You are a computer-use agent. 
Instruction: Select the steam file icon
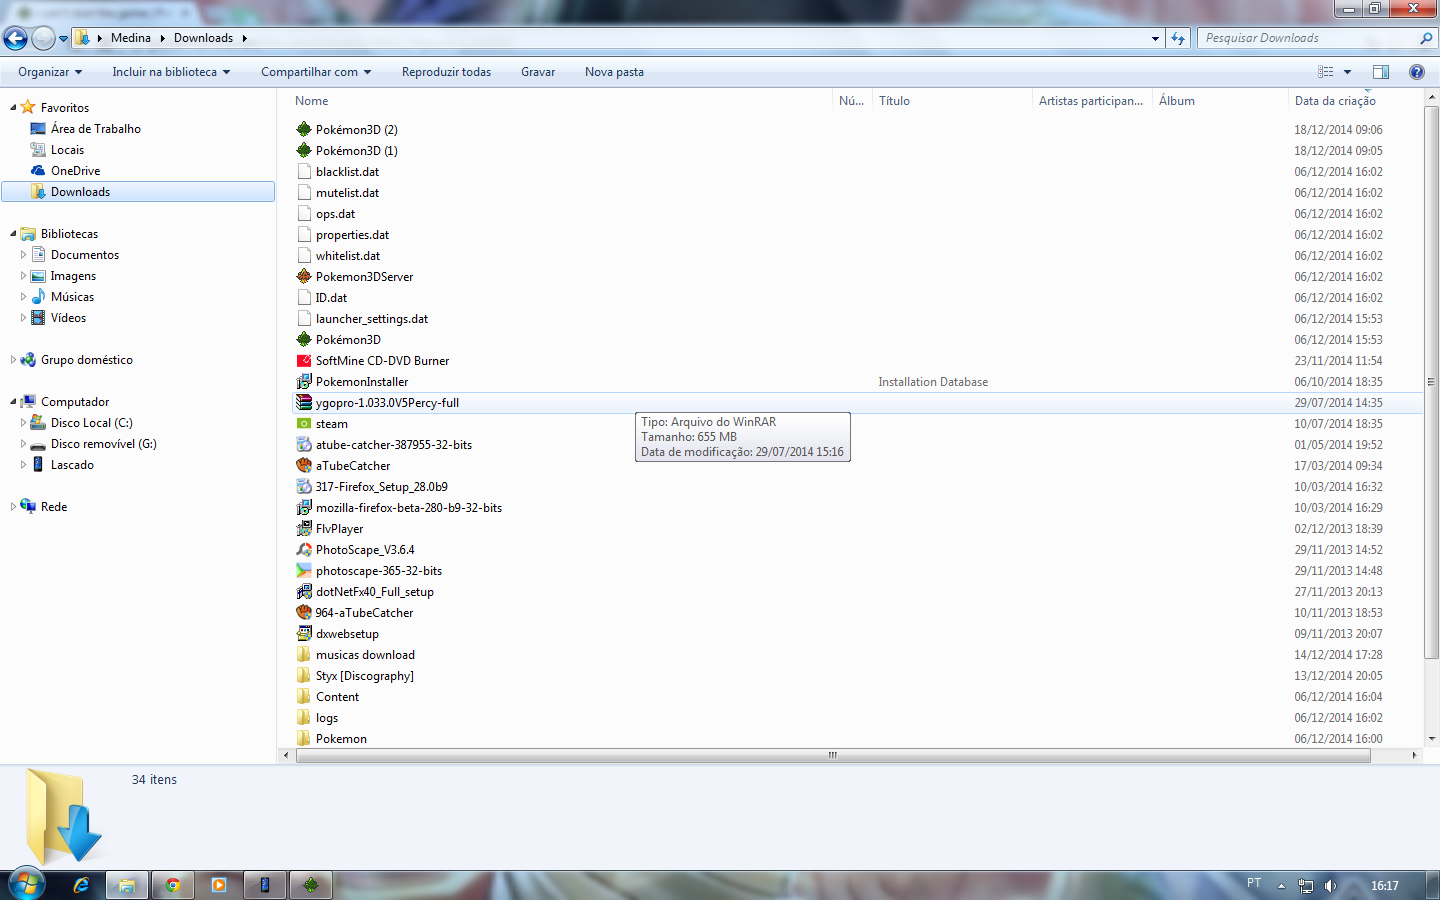[304, 423]
